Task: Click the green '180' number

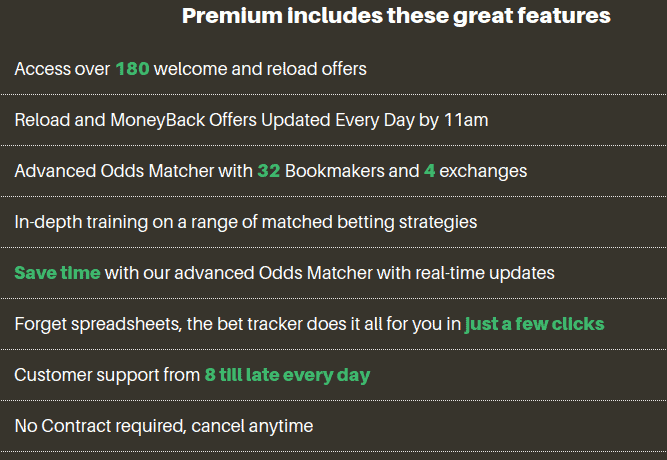Action: 132,69
